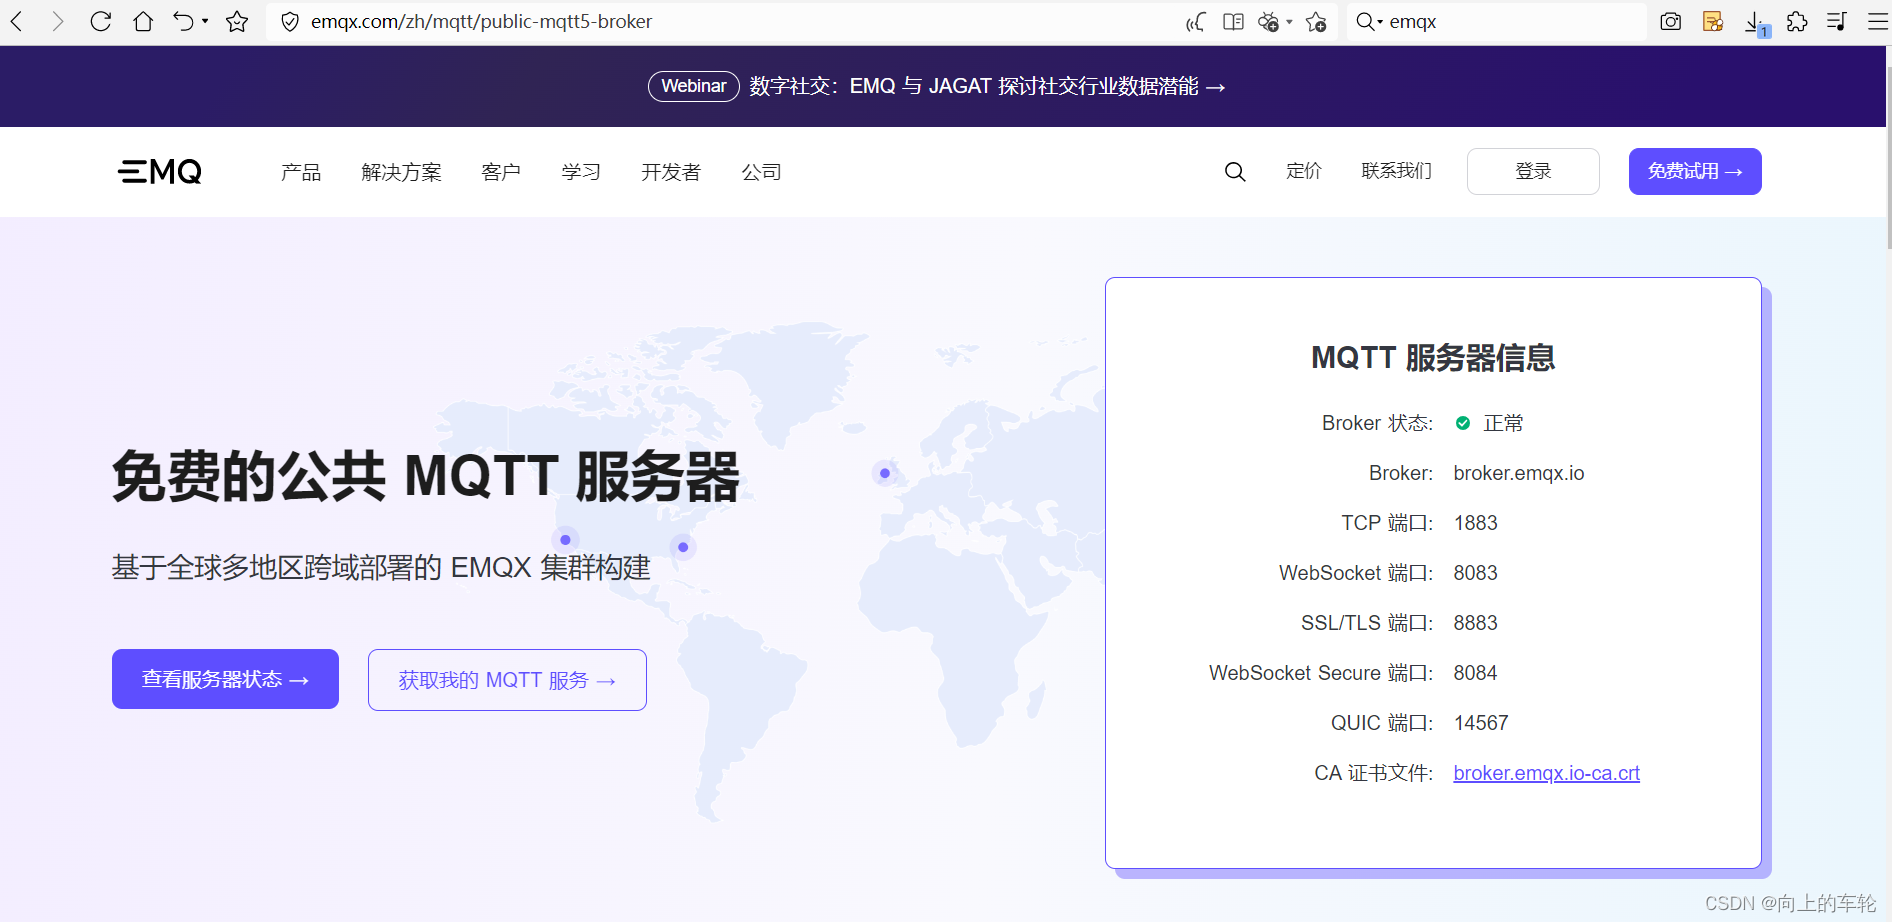Open the extensions puzzle icon
Image resolution: width=1892 pixels, height=922 pixels.
[x=1797, y=22]
